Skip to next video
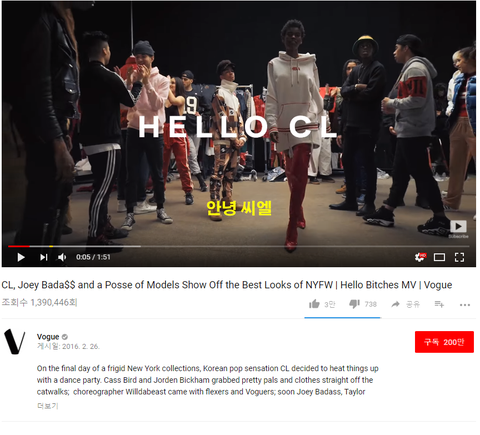Screen dimensions: 480x435 [44, 257]
